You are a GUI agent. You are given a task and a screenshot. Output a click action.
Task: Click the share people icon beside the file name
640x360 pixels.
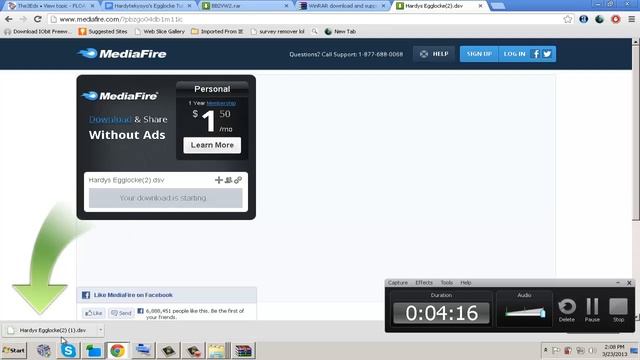229,180
